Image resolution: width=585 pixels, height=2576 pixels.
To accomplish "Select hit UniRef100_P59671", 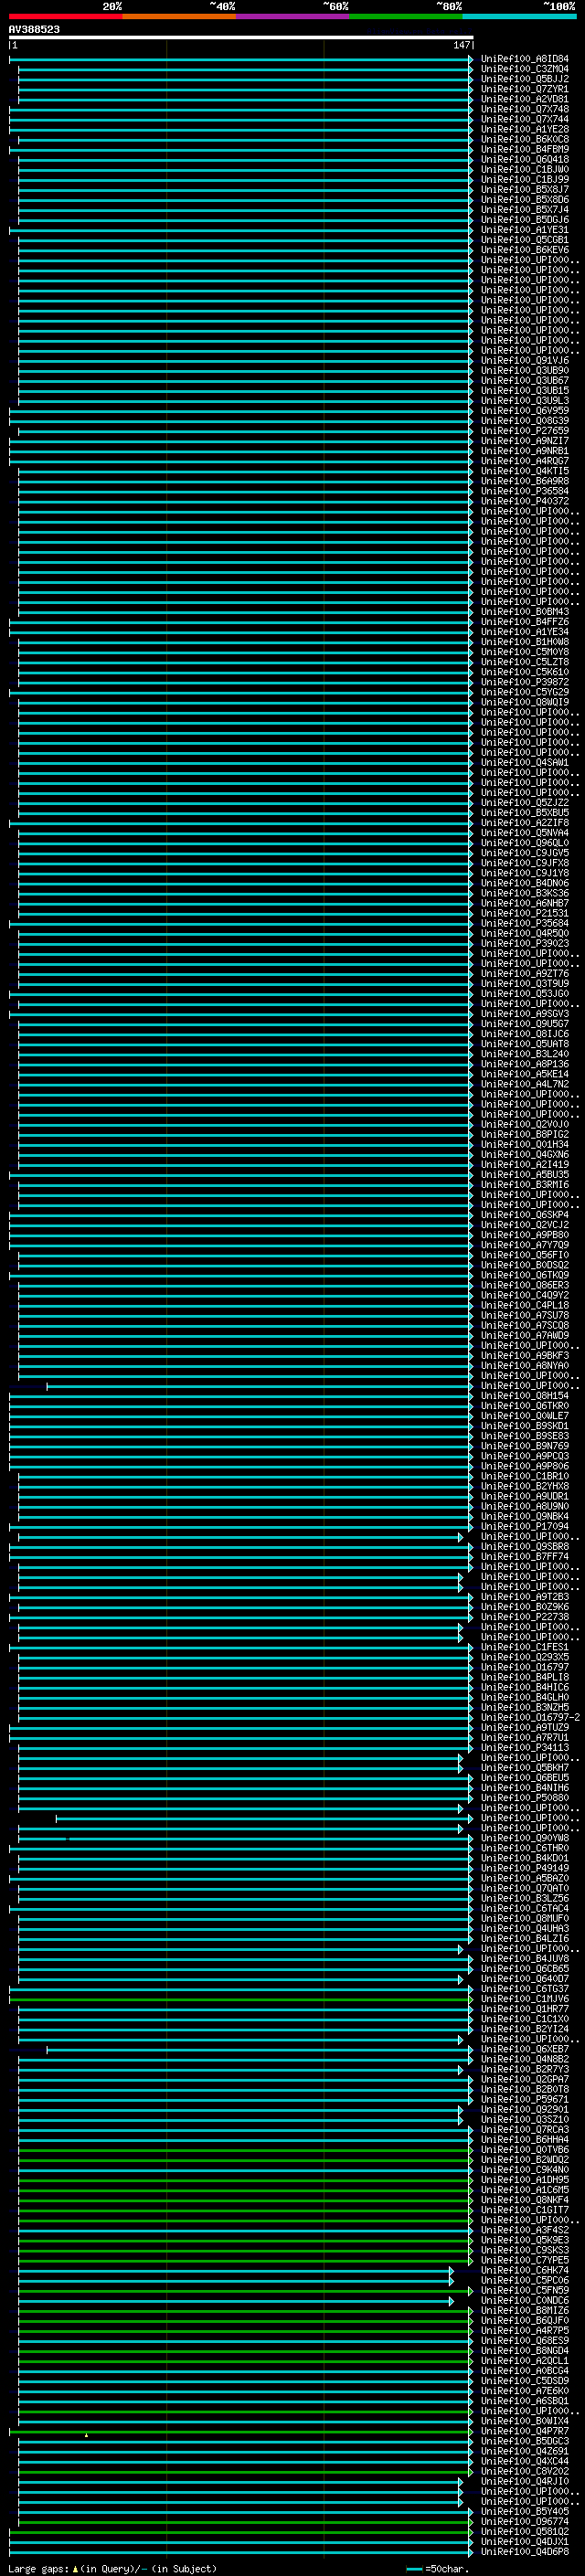I will [525, 2099].
